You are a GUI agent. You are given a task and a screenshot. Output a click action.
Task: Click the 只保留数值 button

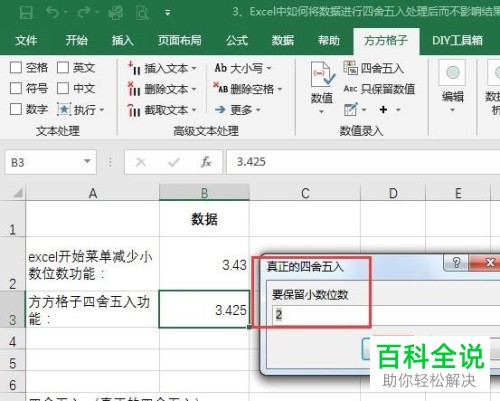(x=379, y=89)
